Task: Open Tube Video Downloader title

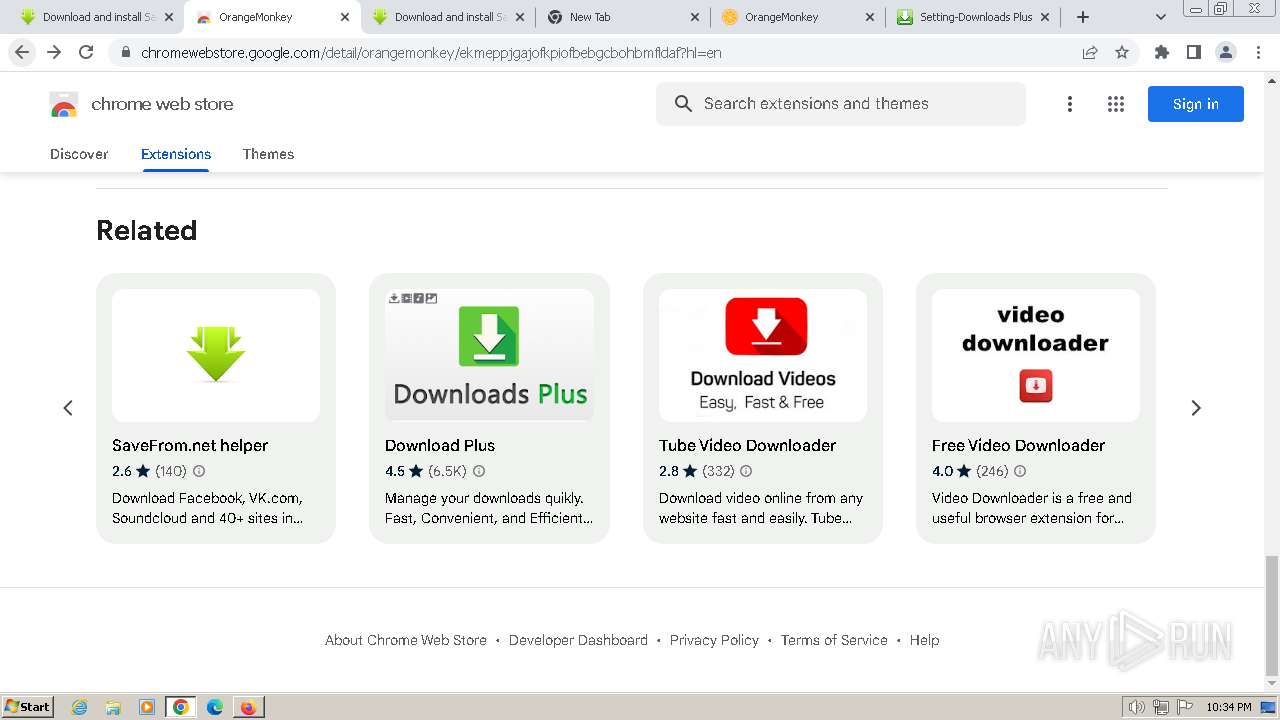Action: point(747,445)
